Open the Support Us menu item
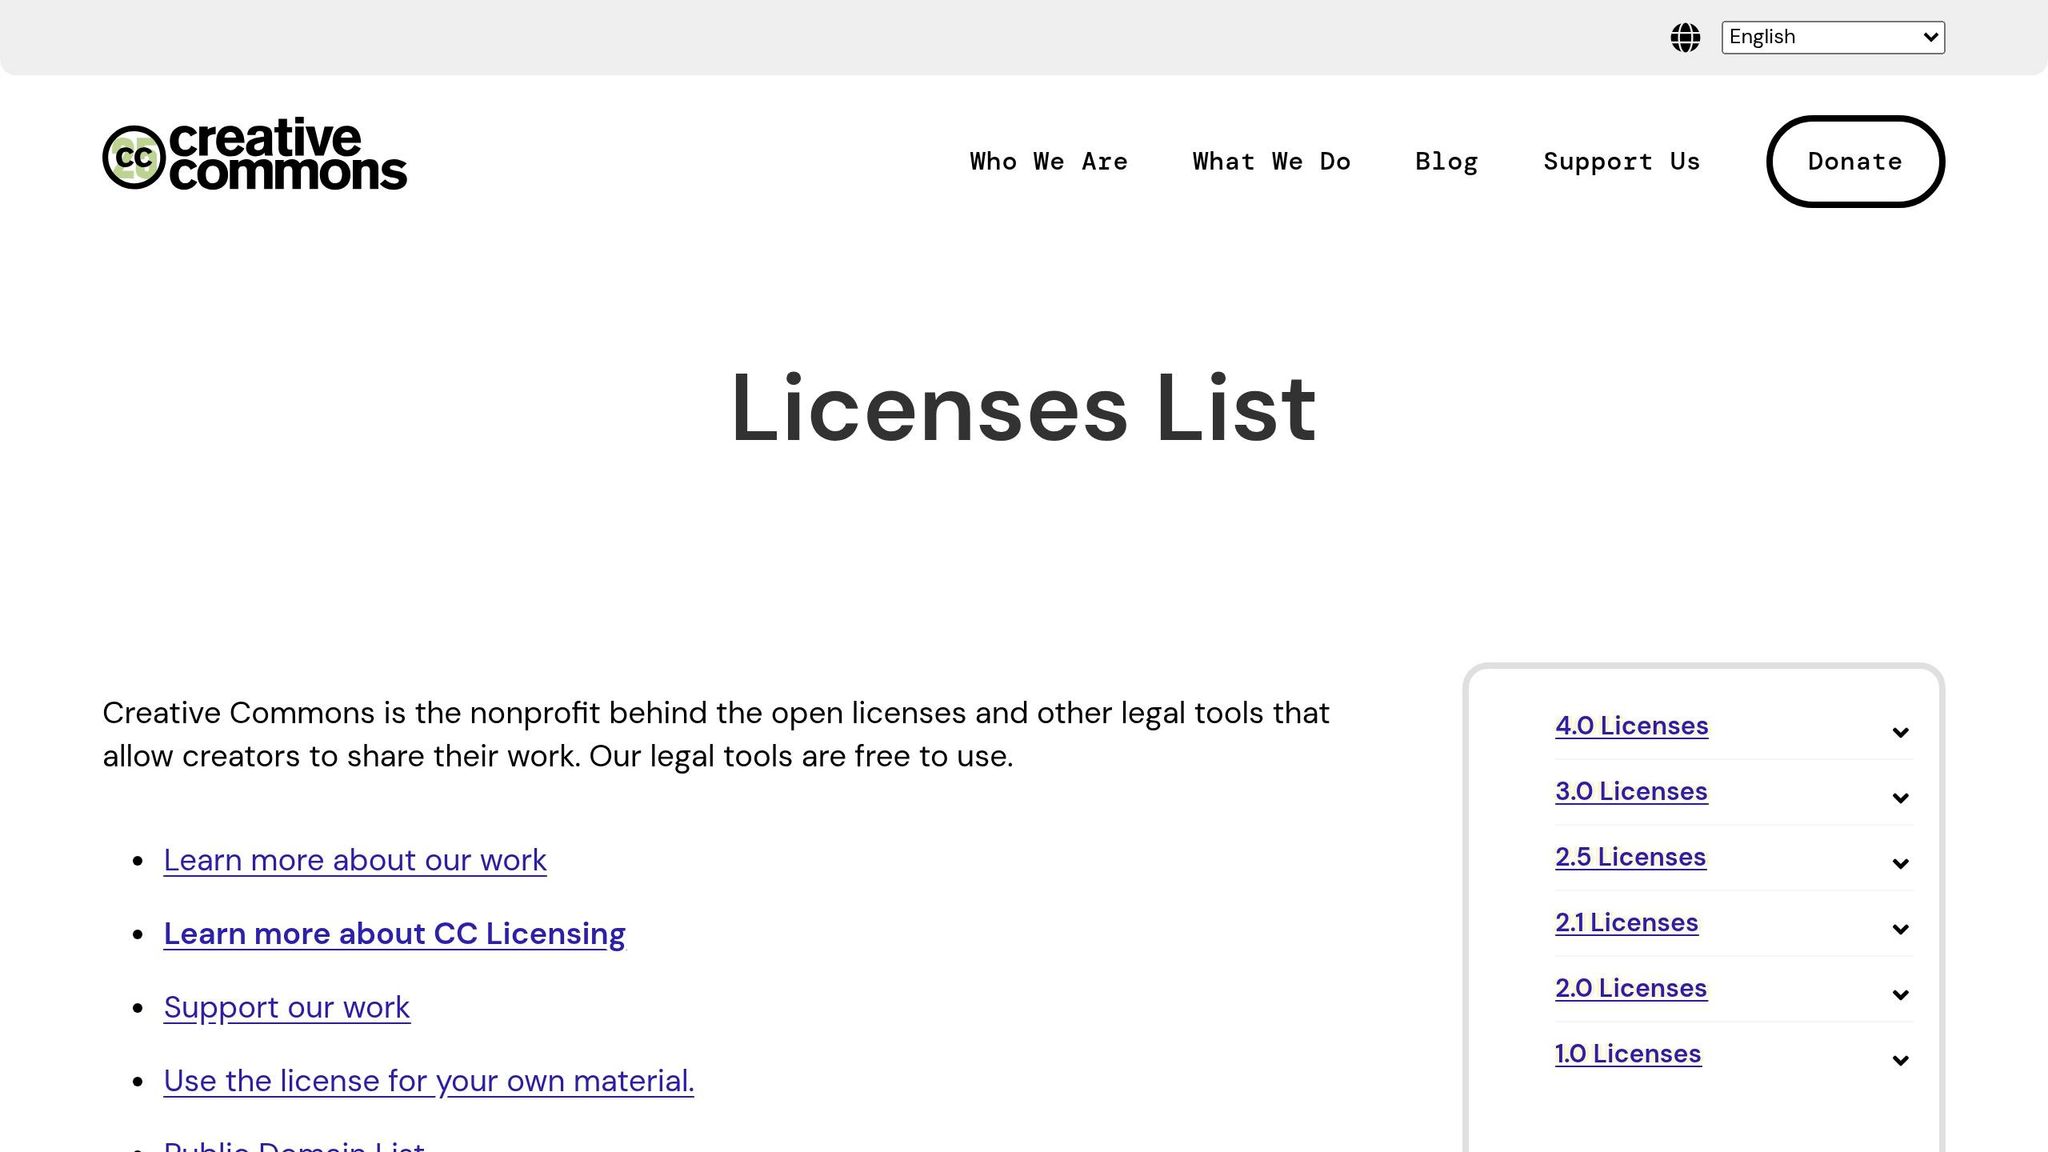The width and height of the screenshot is (2048, 1152). pyautogui.click(x=1621, y=161)
